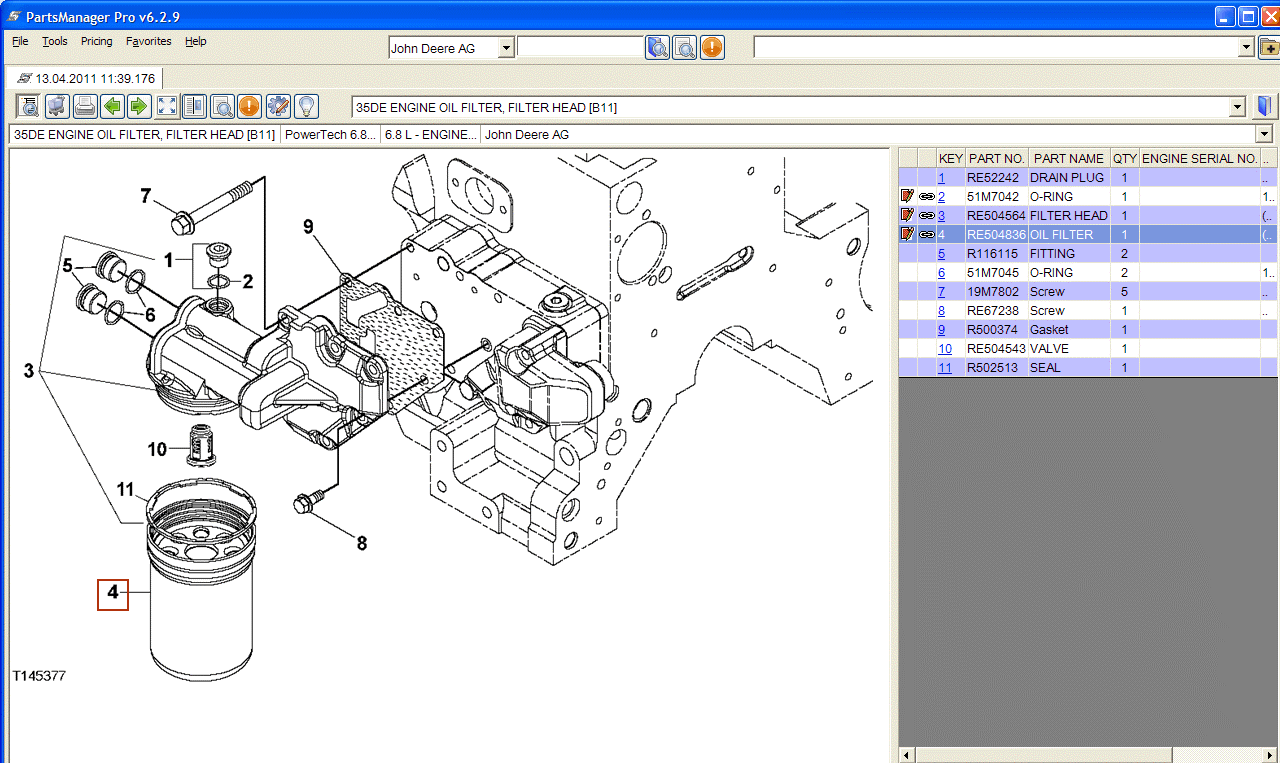Click the gear with pencil settings icon
Screen dimensions: 1280x763
coord(278,106)
